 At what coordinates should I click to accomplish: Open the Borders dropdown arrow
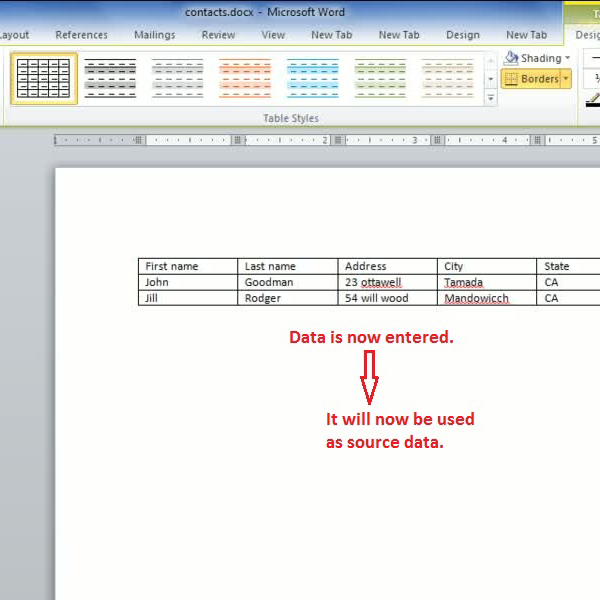click(566, 79)
